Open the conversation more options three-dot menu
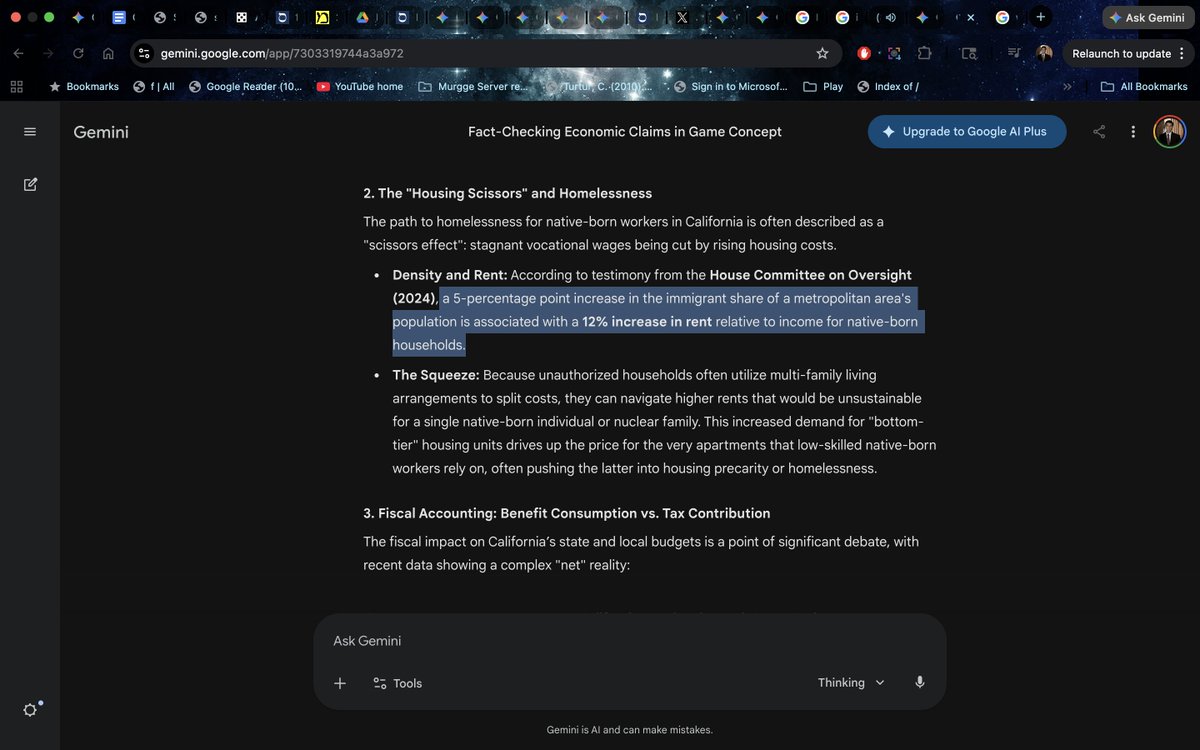This screenshot has height=750, width=1200. pos(1133,132)
